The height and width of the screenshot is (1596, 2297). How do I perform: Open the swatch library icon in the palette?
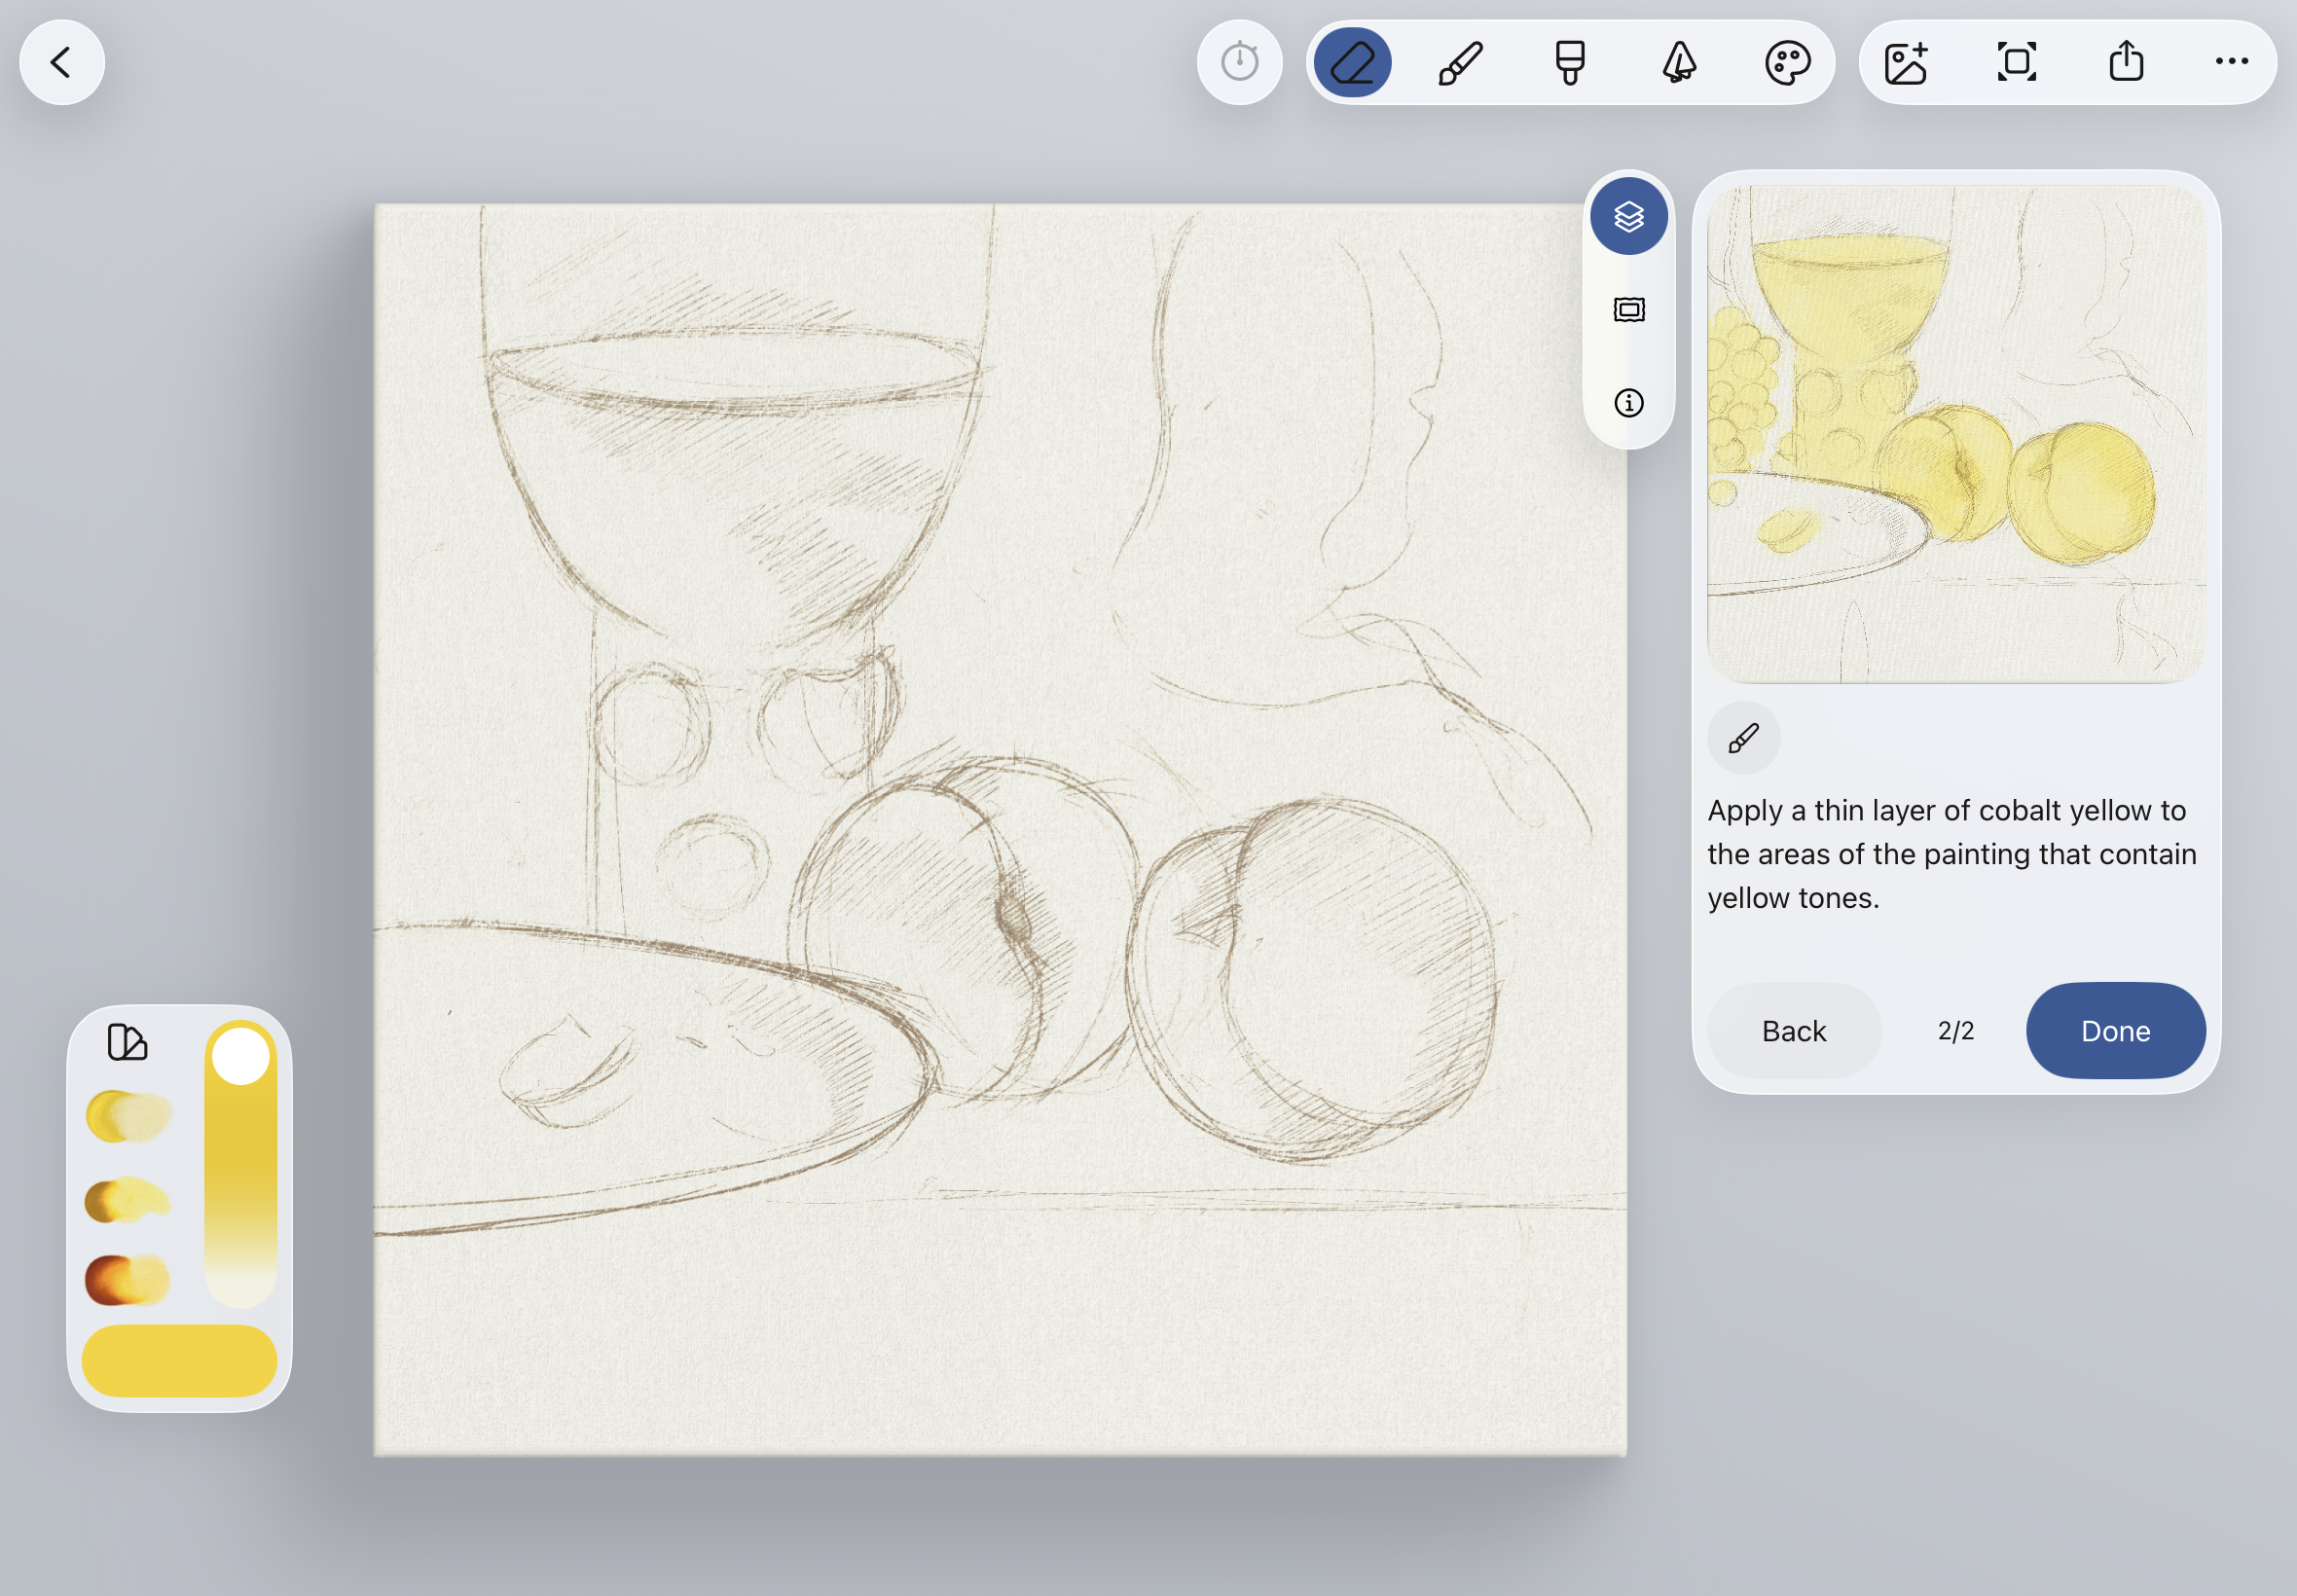click(x=127, y=1042)
